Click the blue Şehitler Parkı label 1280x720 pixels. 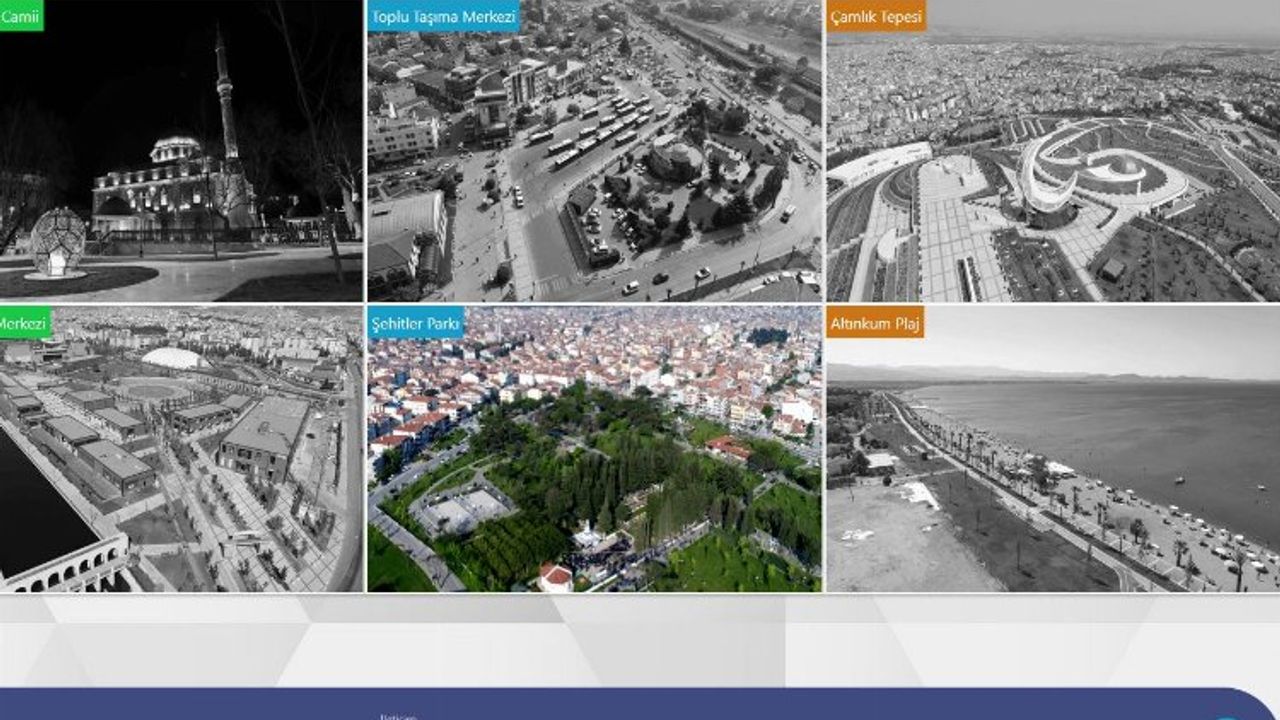[416, 322]
